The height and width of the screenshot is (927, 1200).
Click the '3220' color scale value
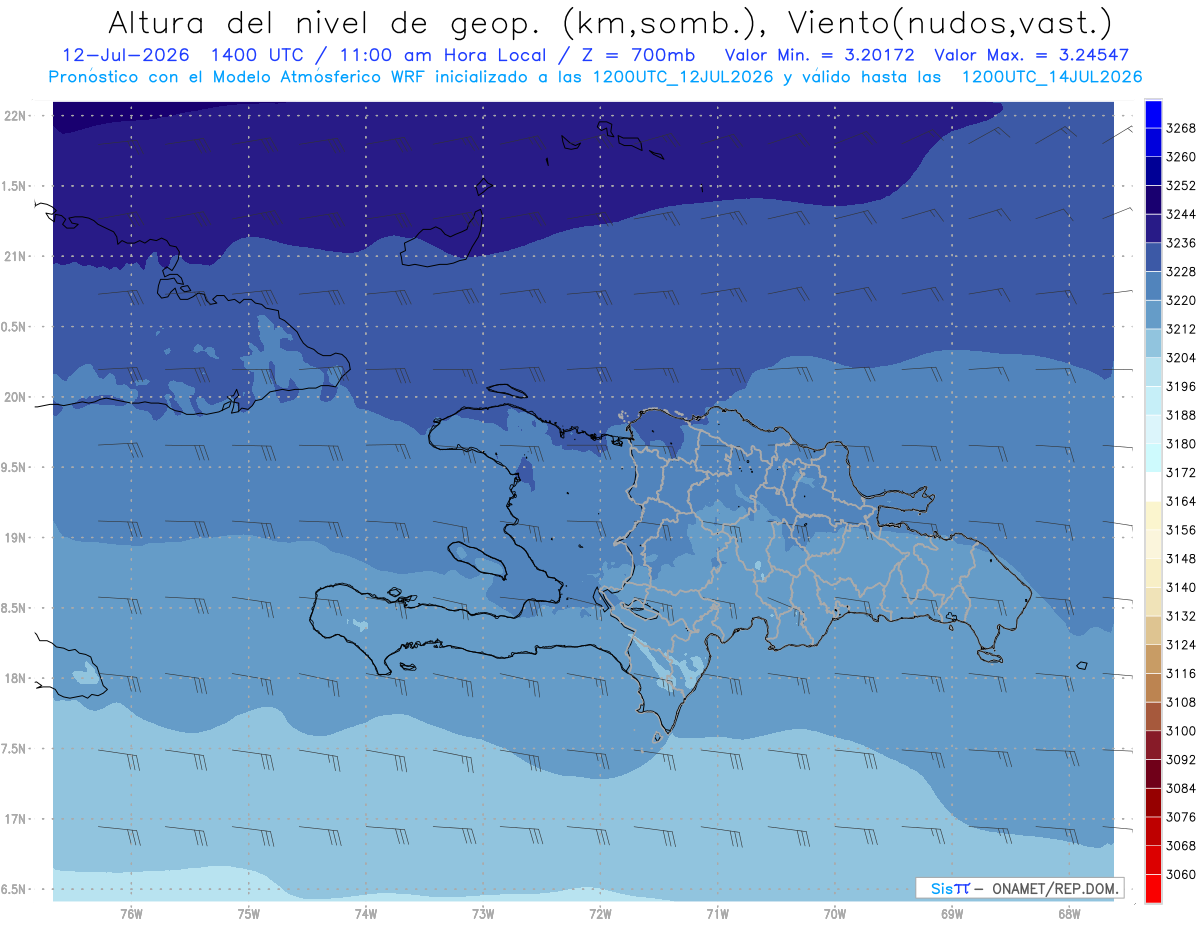pyautogui.click(x=1181, y=300)
